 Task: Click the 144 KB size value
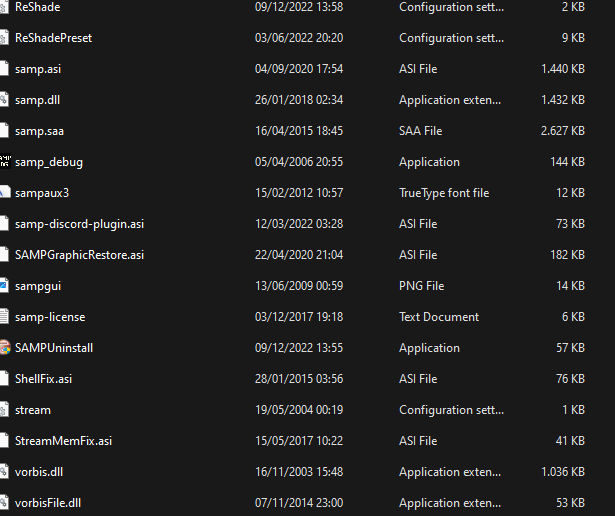click(568, 162)
